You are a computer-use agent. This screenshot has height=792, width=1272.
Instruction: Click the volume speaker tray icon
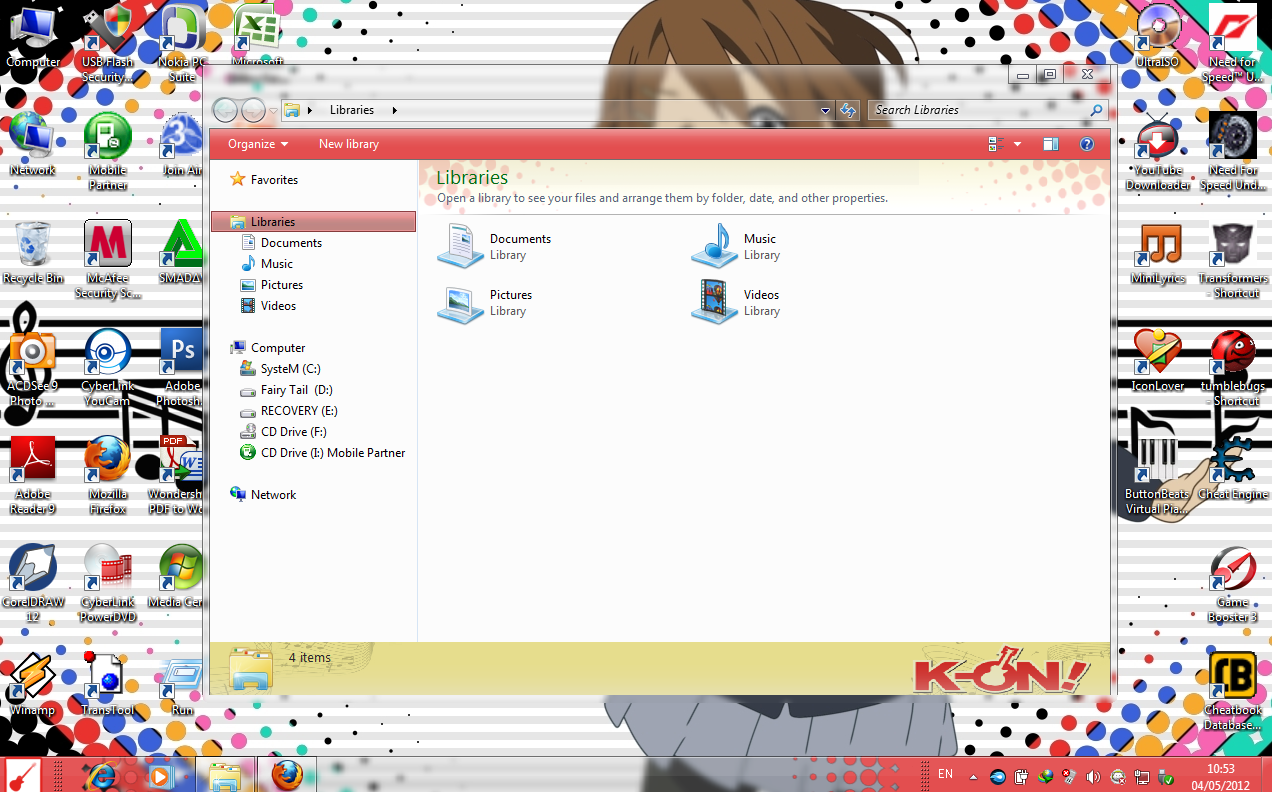(1093, 776)
